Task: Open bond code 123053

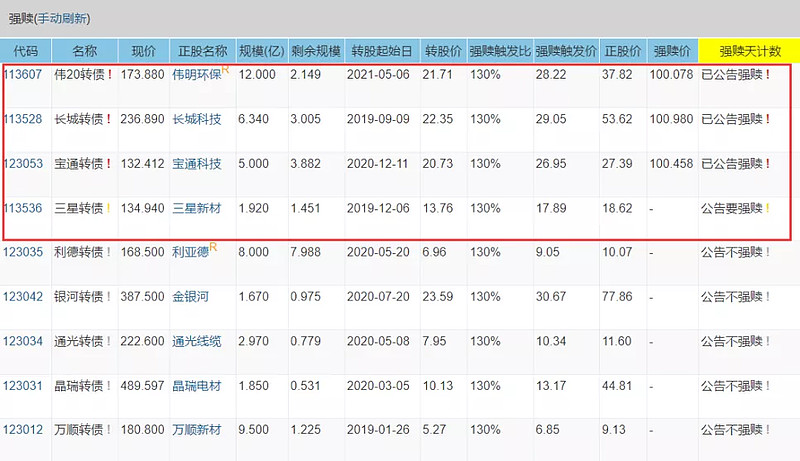Action: click(22, 164)
